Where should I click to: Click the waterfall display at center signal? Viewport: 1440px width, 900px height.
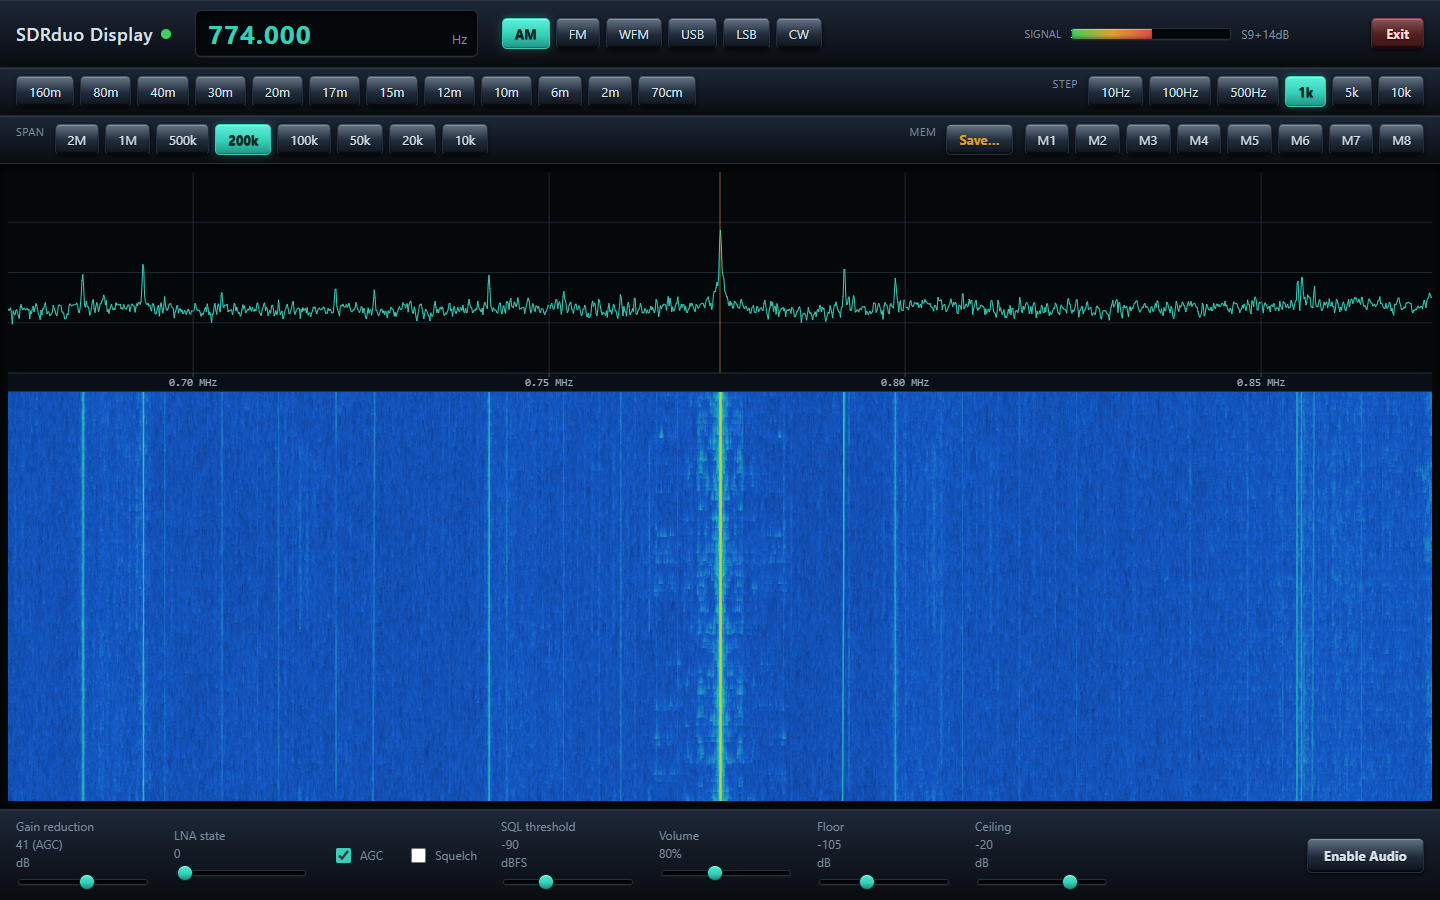pos(720,596)
